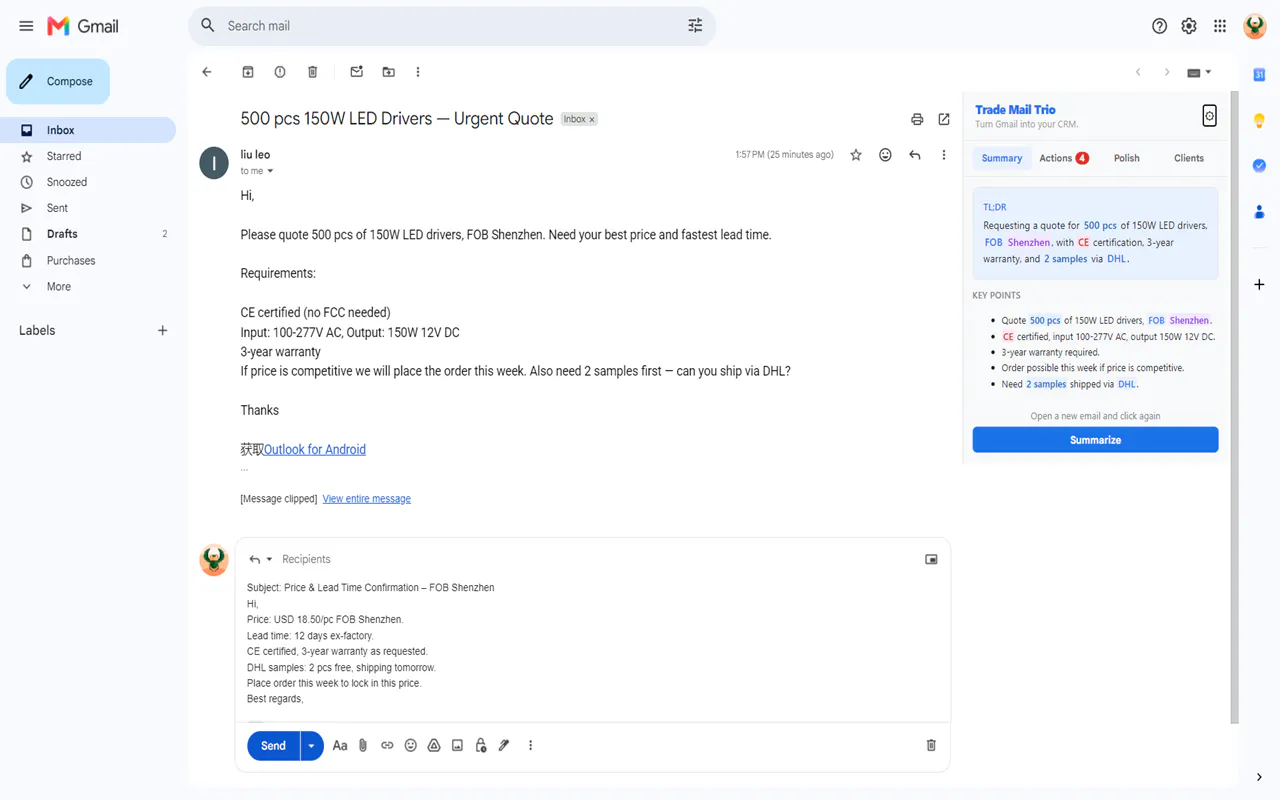The width and height of the screenshot is (1280, 800).
Task: Get add-ons plus icon
Action: click(1259, 285)
